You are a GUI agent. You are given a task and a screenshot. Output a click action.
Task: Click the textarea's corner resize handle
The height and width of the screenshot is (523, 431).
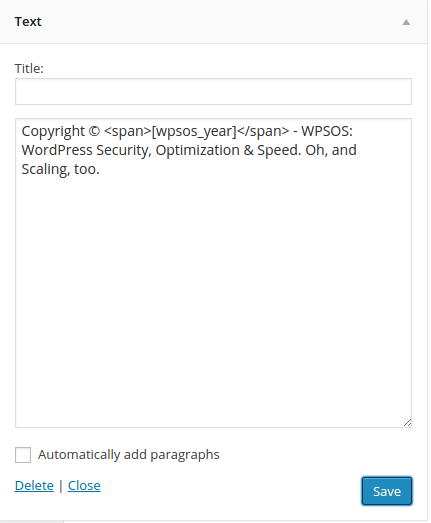tap(407, 423)
